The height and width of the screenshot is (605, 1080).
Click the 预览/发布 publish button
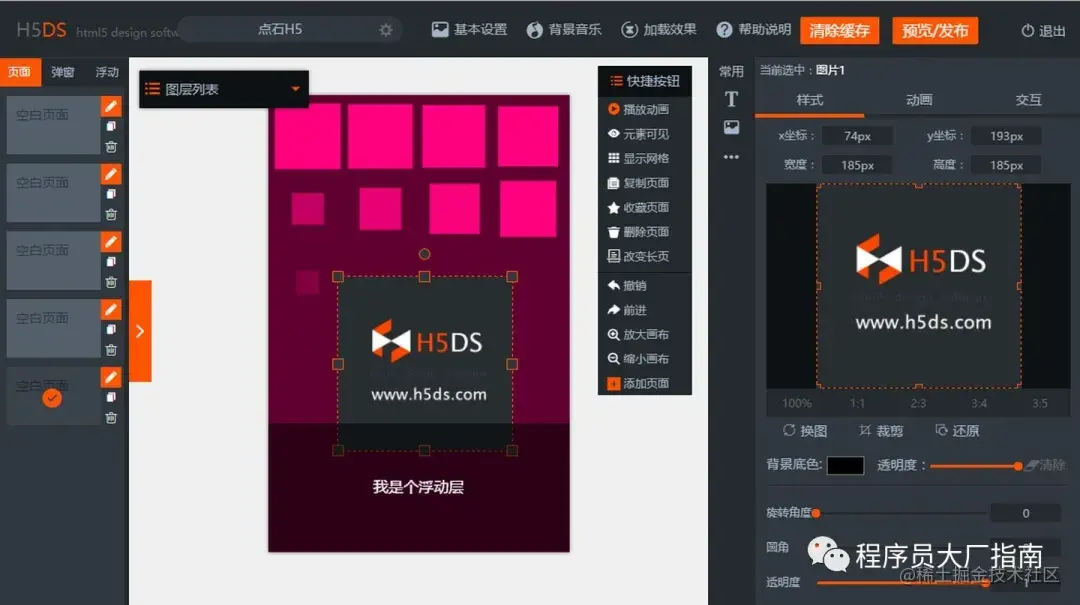[x=934, y=30]
